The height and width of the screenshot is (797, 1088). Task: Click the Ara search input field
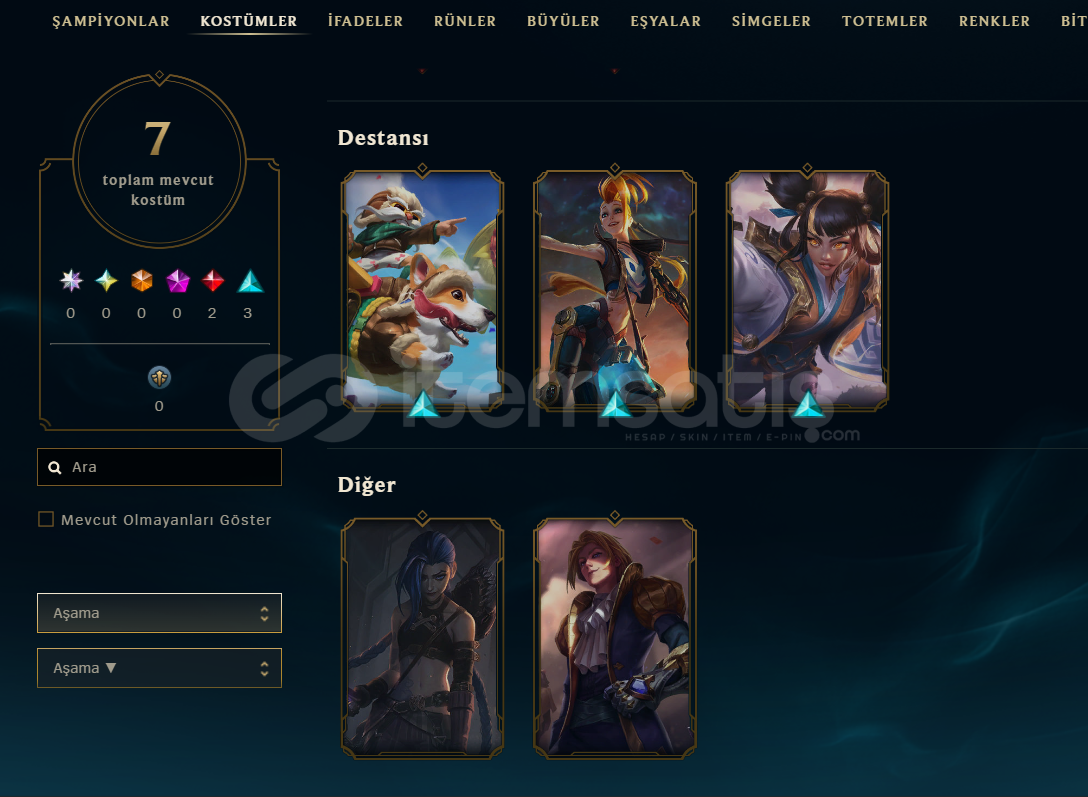(x=160, y=467)
